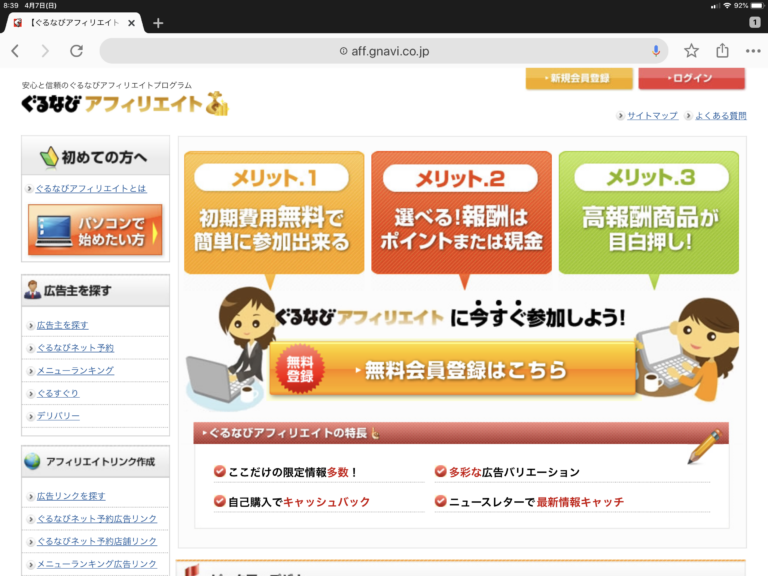The width and height of the screenshot is (768, 576).
Task: Click the 初めての方へ beginner leaf icon
Action: point(49,157)
